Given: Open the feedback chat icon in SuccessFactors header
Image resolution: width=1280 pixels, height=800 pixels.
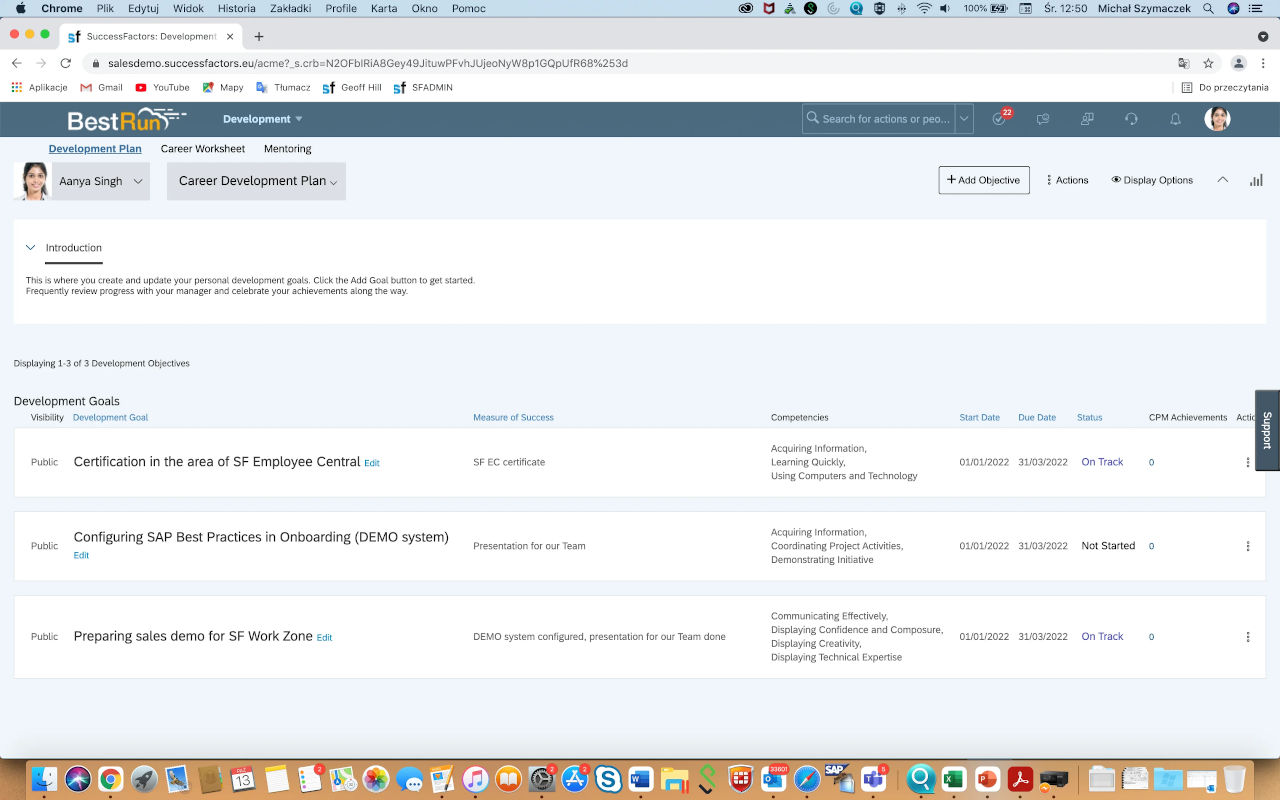Looking at the screenshot, I should pos(1043,119).
